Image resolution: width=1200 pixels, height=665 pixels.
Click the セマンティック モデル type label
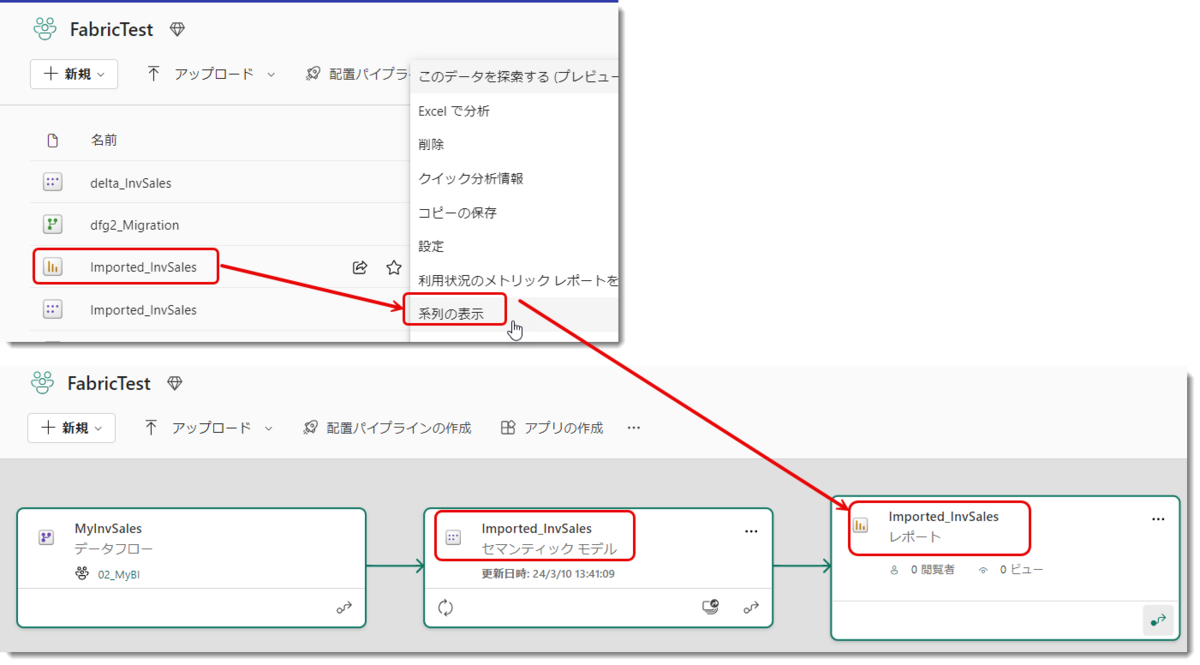549,549
